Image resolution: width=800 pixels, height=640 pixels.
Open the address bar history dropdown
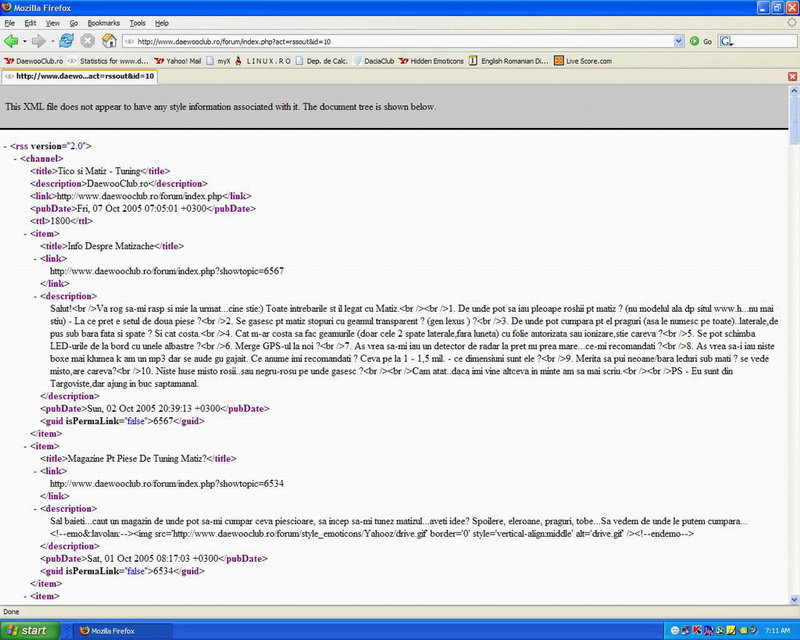coord(679,41)
